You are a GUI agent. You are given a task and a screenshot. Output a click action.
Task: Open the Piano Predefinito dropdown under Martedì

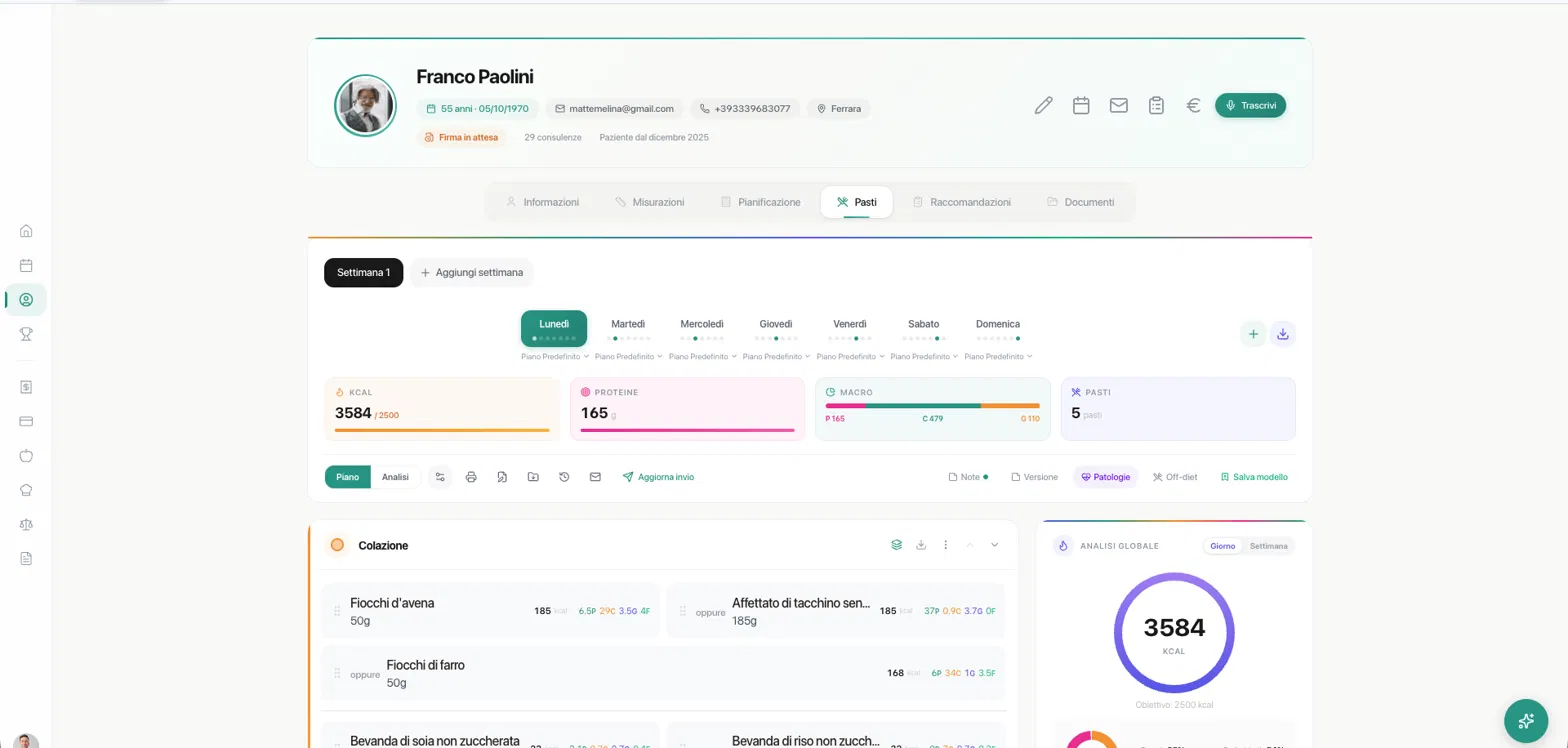coord(628,357)
